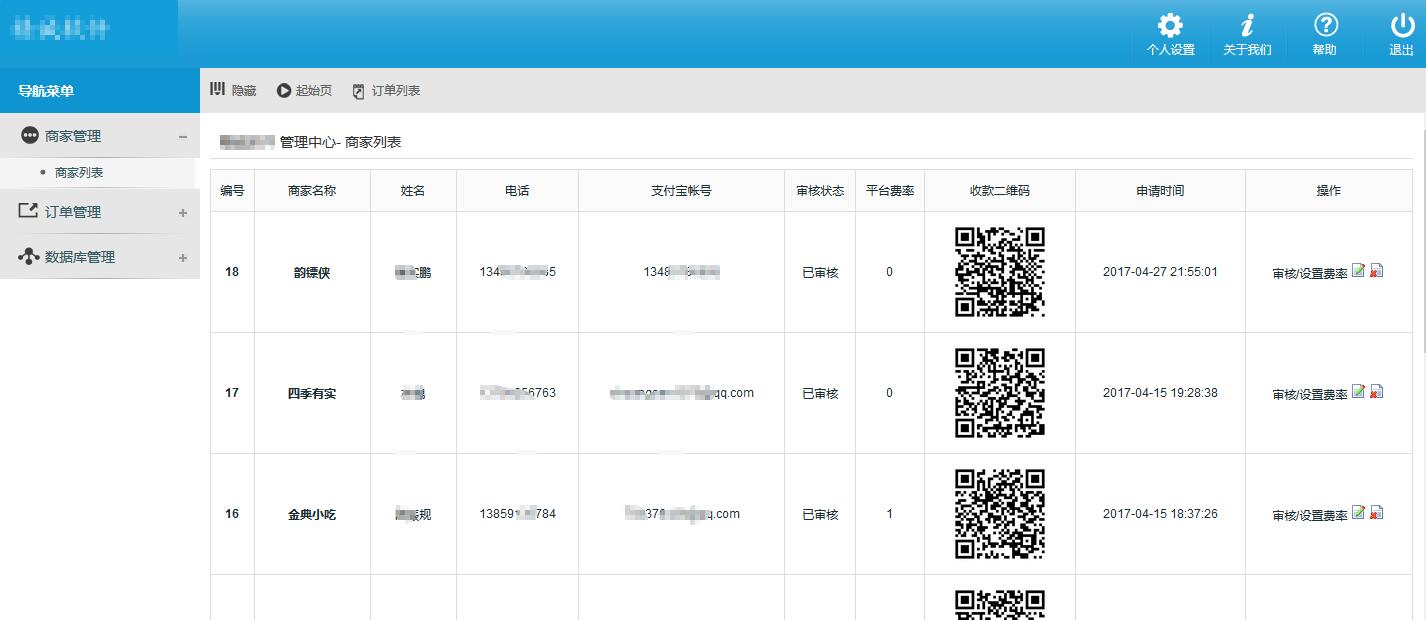Click the delete icon for 韵镖侠
Screen dimensions: 1426x620
pyautogui.click(x=1376, y=270)
